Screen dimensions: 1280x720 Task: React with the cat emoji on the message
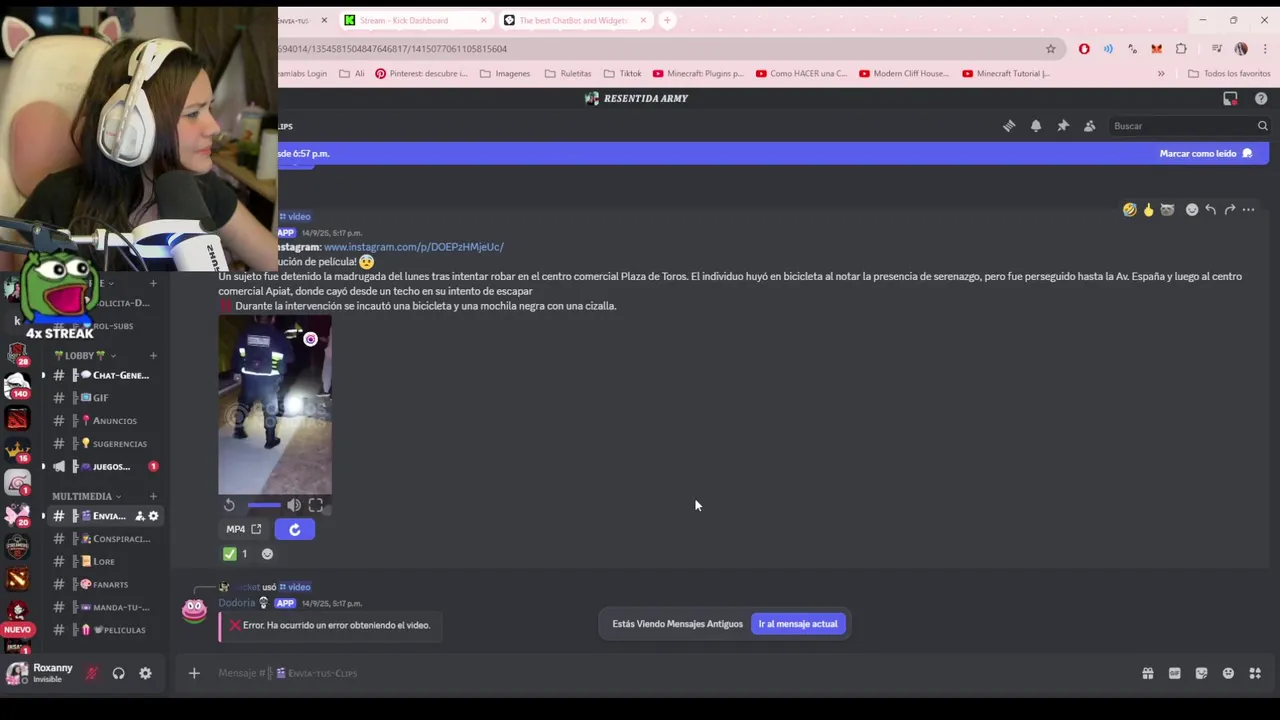tap(1167, 210)
